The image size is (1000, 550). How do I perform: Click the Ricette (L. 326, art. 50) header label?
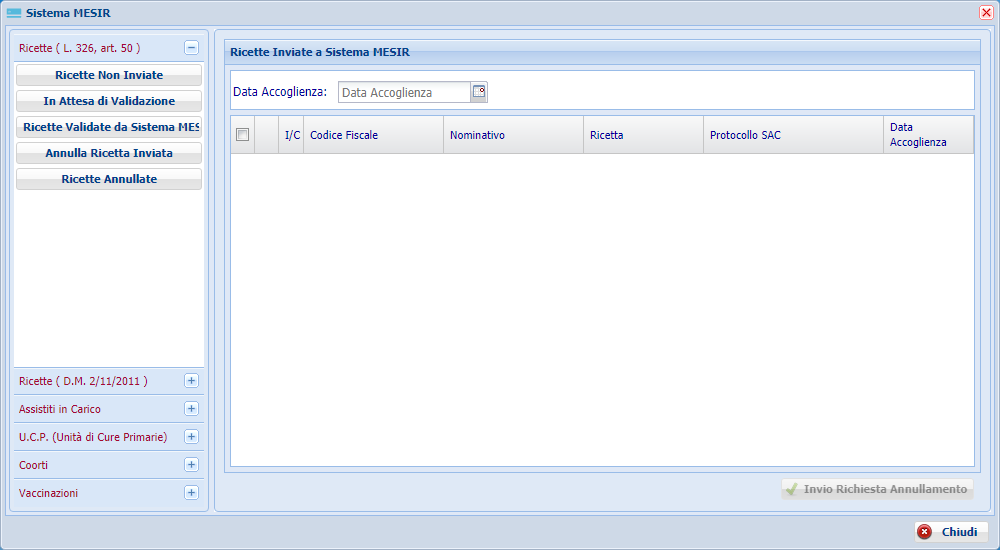pos(80,48)
